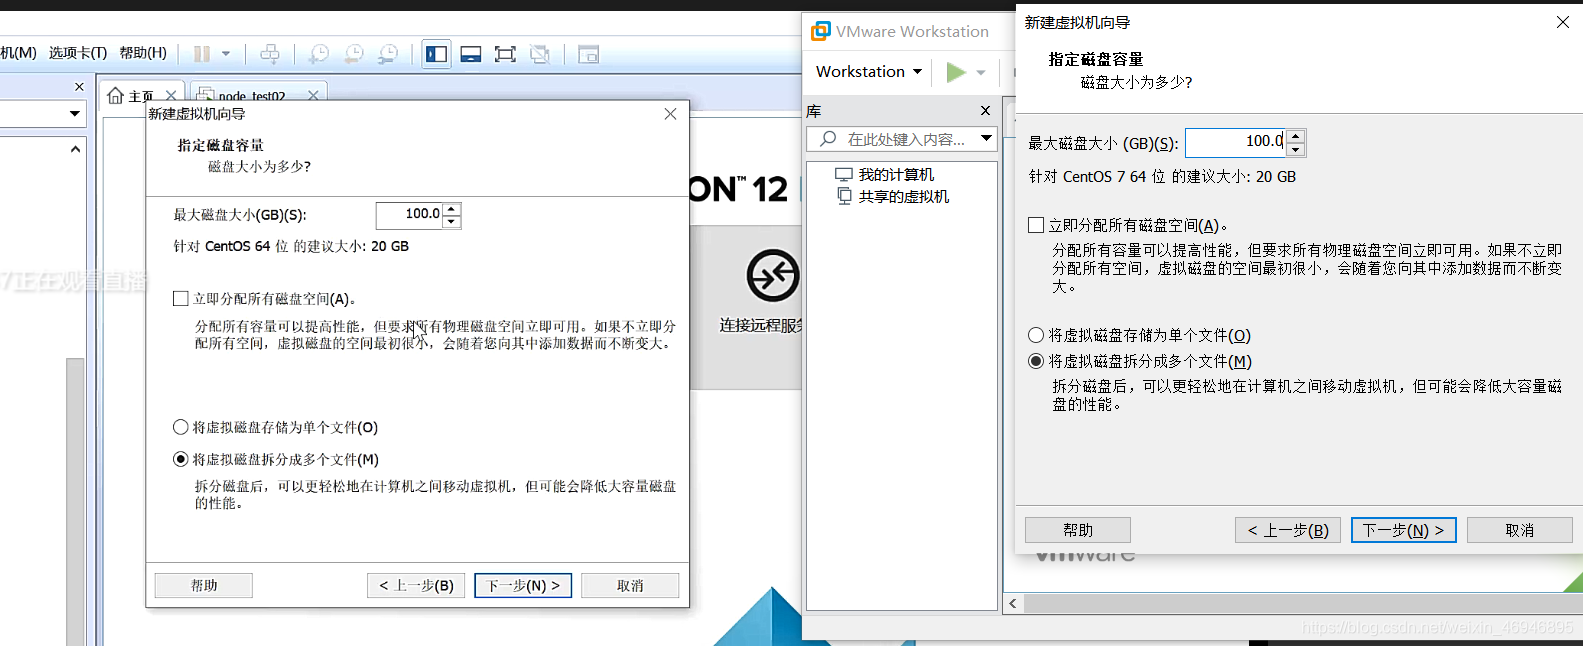This screenshot has height=646, width=1583.
Task: Click the suspend (pause) toolbar icon
Action: coord(202,54)
